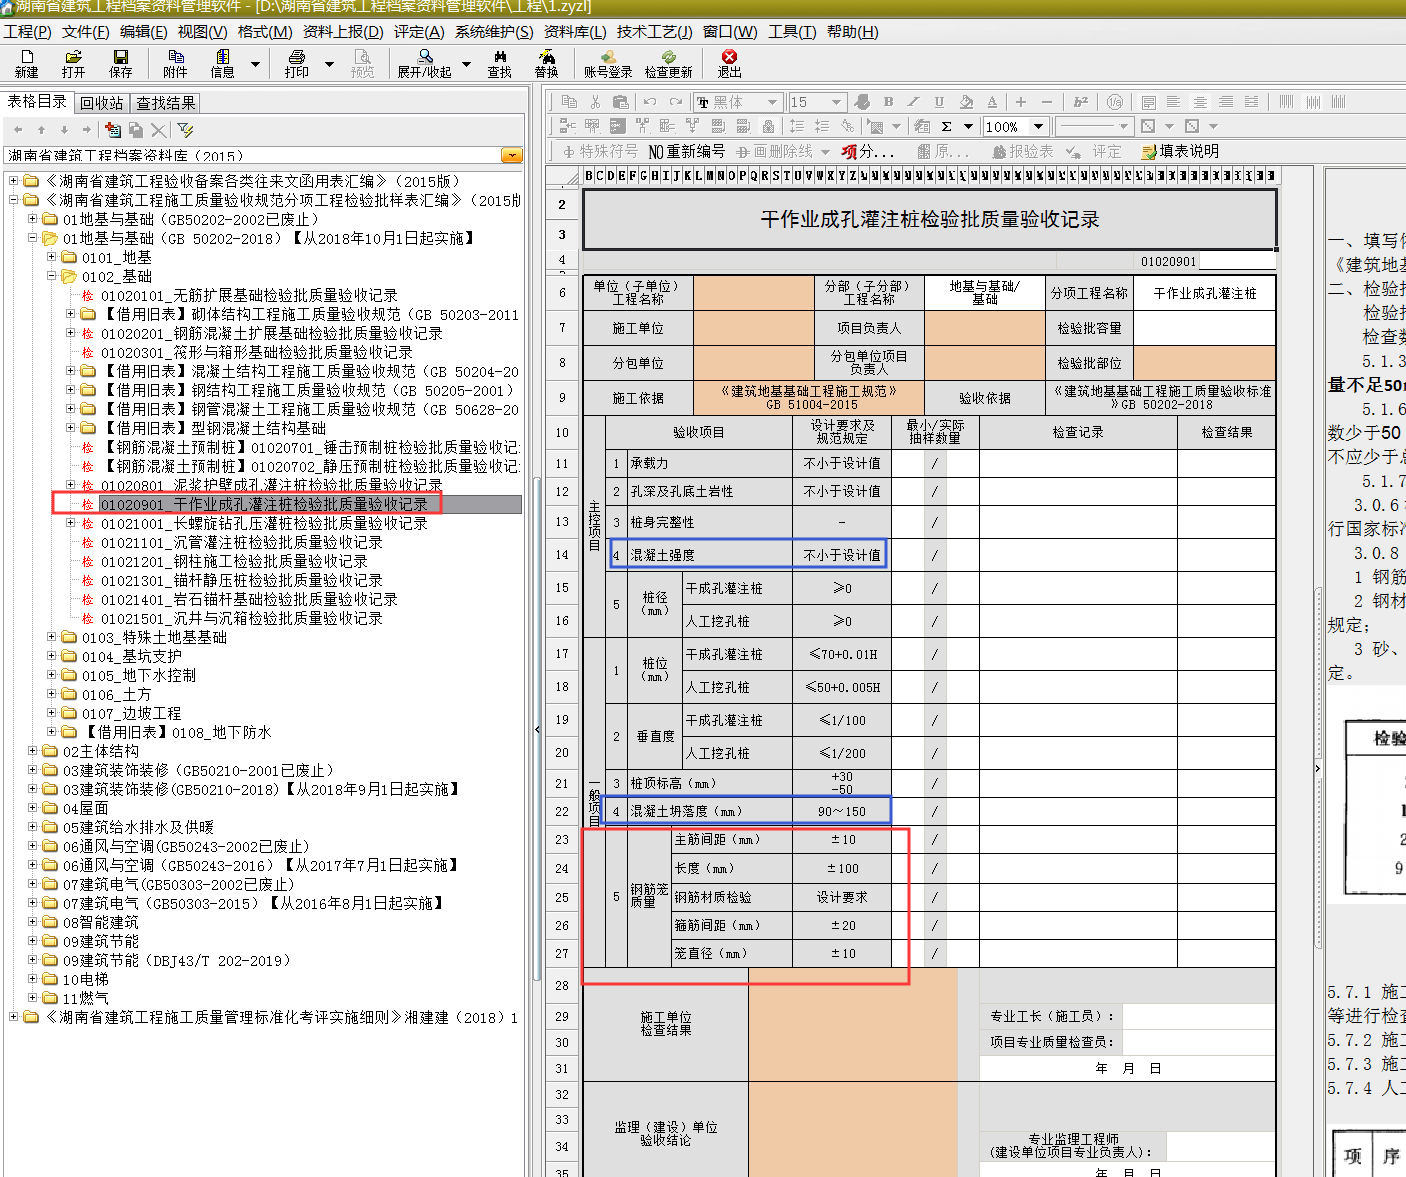The width and height of the screenshot is (1406, 1177).
Task: Open the line style dropdown
Action: [1123, 126]
